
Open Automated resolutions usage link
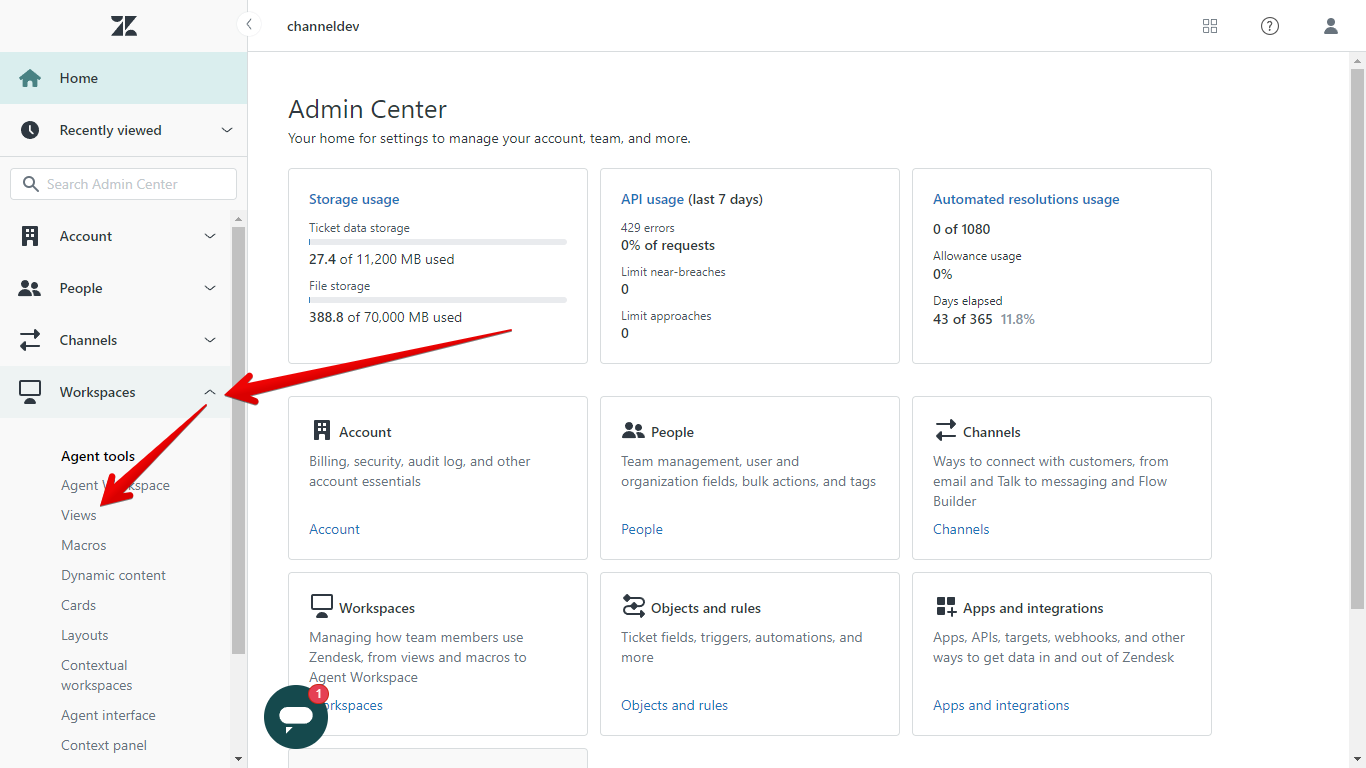pos(1026,199)
